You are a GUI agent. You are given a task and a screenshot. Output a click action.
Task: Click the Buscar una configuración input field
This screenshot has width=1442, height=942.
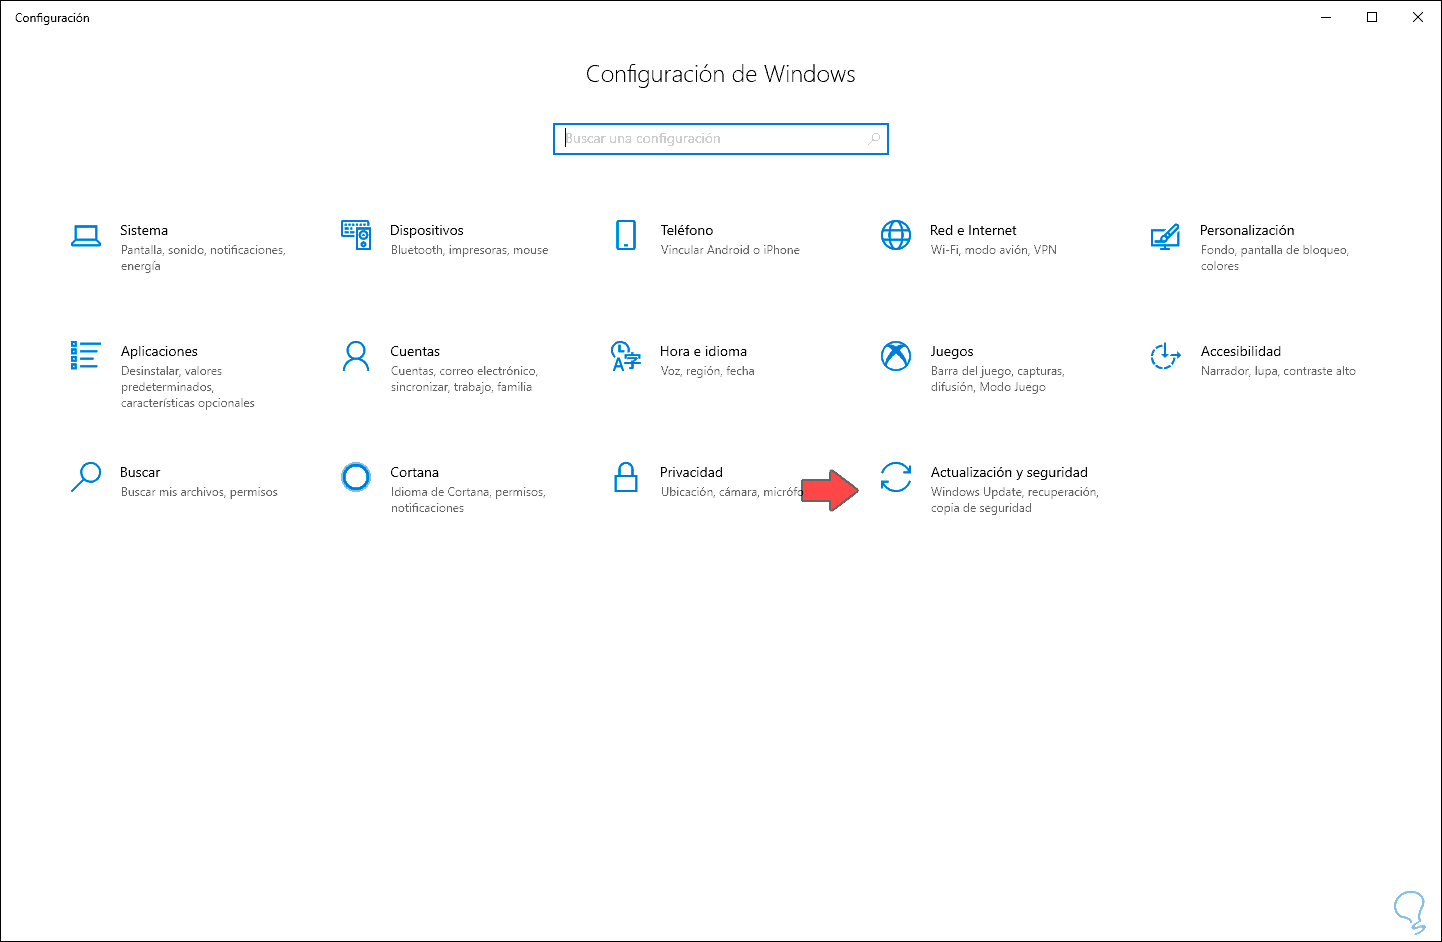point(700,138)
